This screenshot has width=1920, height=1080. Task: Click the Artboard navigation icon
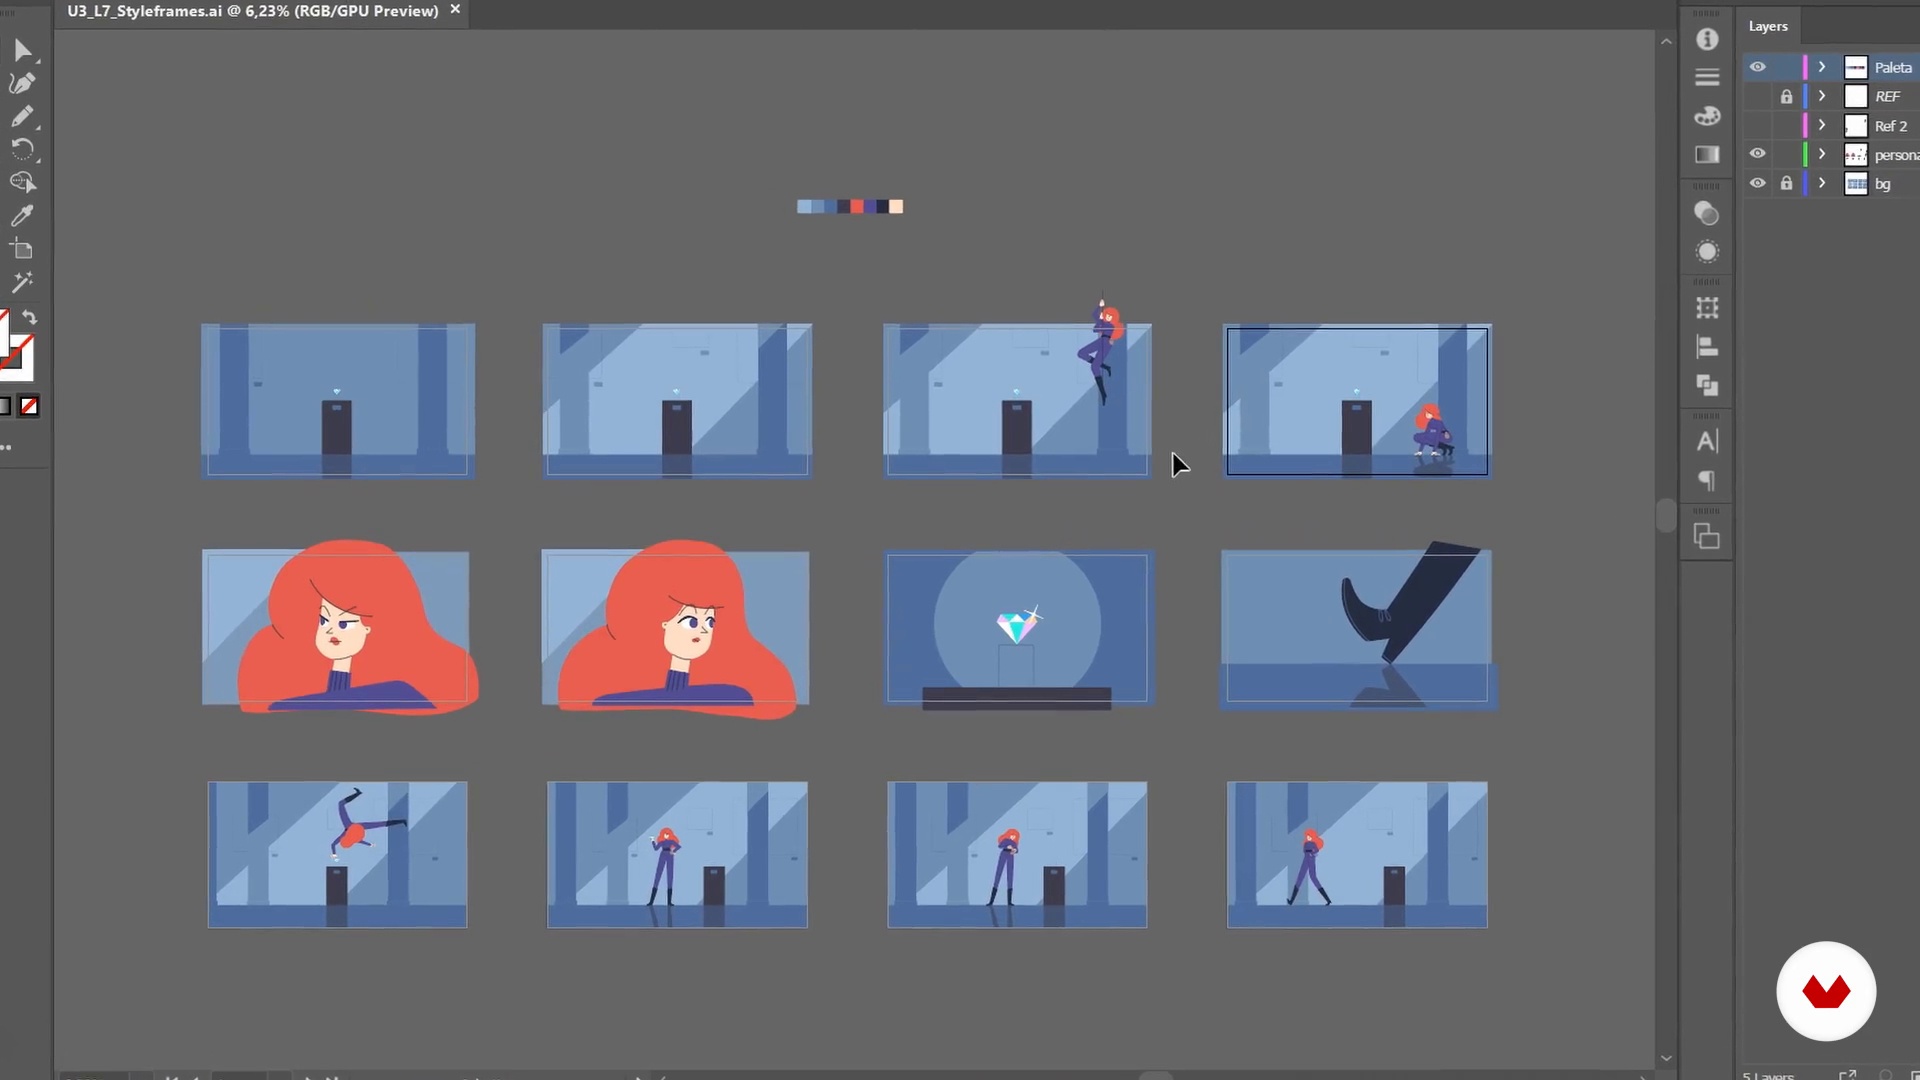(x=1706, y=537)
